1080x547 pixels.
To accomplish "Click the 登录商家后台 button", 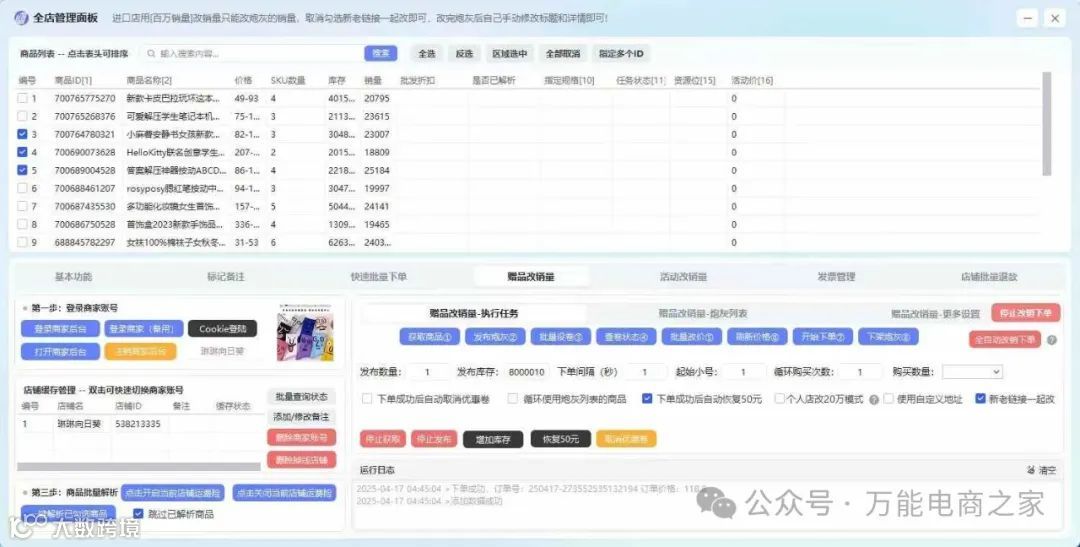I will click(x=61, y=329).
